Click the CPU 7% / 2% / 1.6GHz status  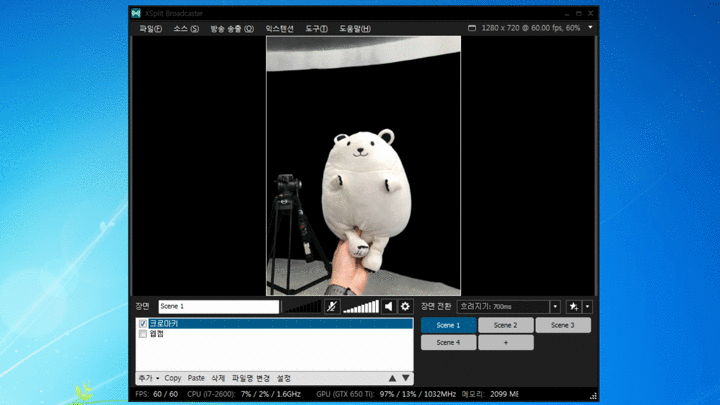tap(244, 394)
